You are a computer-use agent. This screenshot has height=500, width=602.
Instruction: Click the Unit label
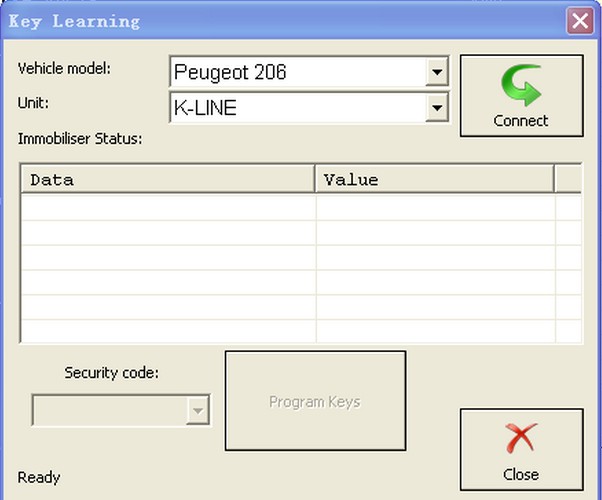coord(33,103)
